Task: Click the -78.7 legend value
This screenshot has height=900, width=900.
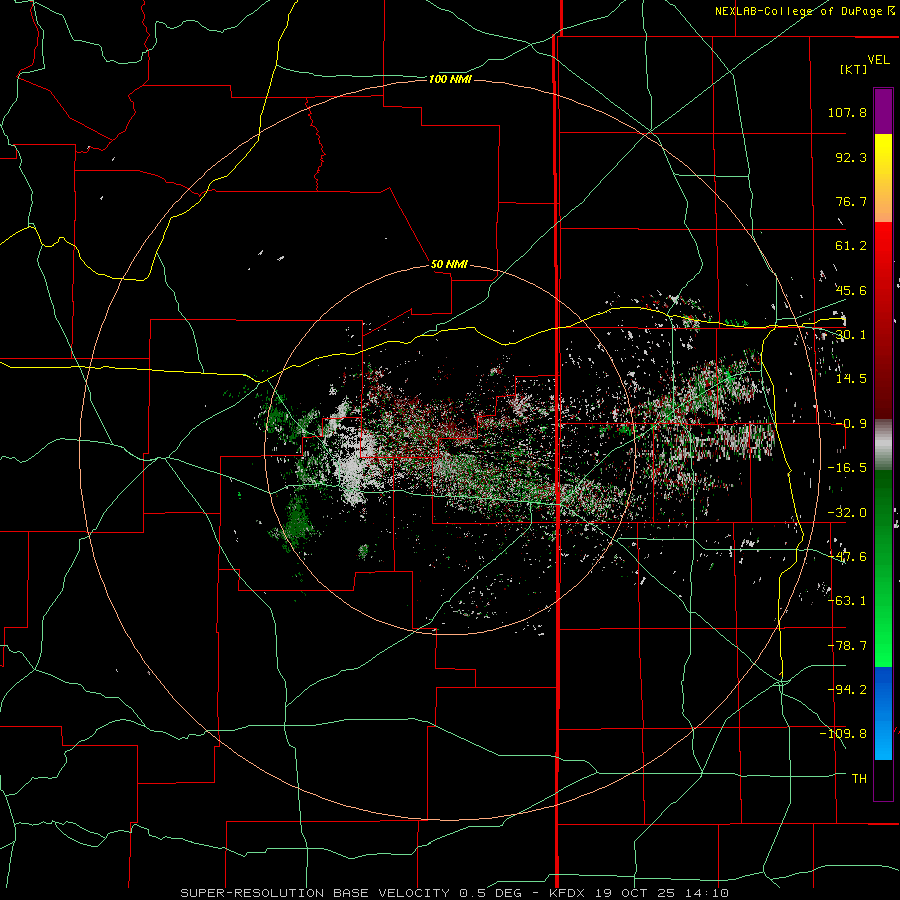Action: [x=847, y=646]
